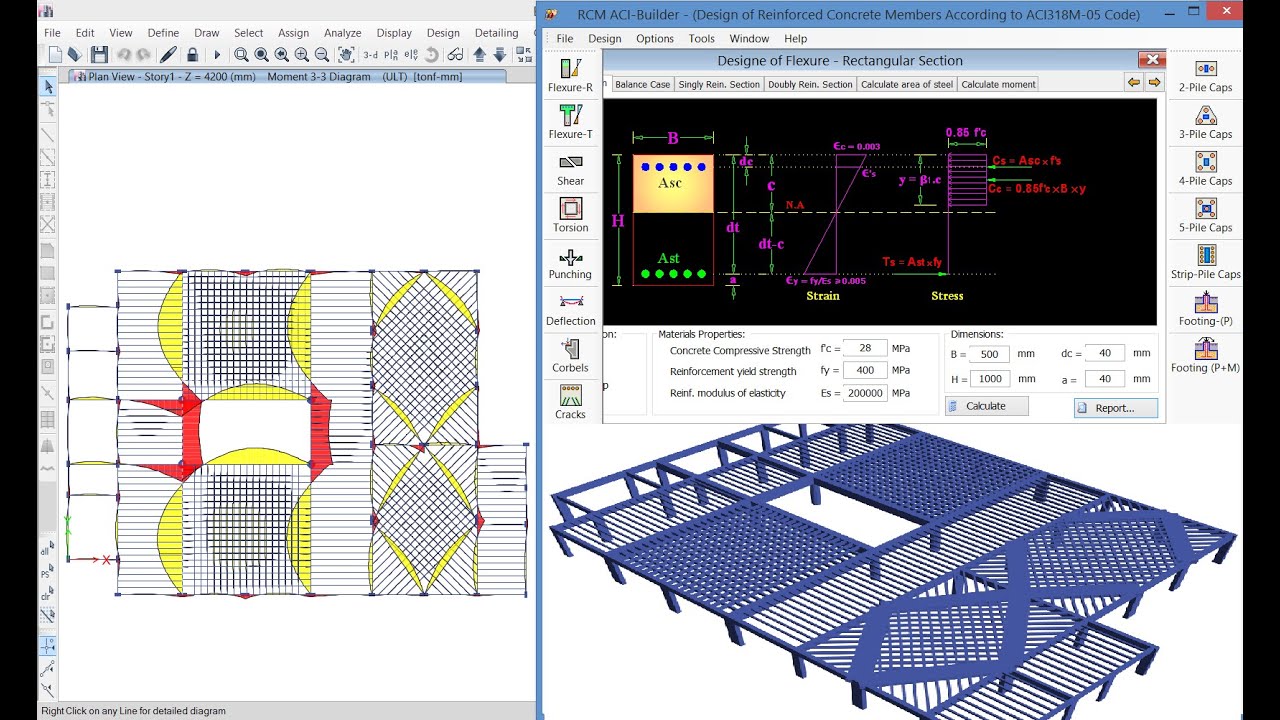This screenshot has width=1280, height=720.
Task: Click the rubber band zoom magnifier
Action: [x=241, y=55]
